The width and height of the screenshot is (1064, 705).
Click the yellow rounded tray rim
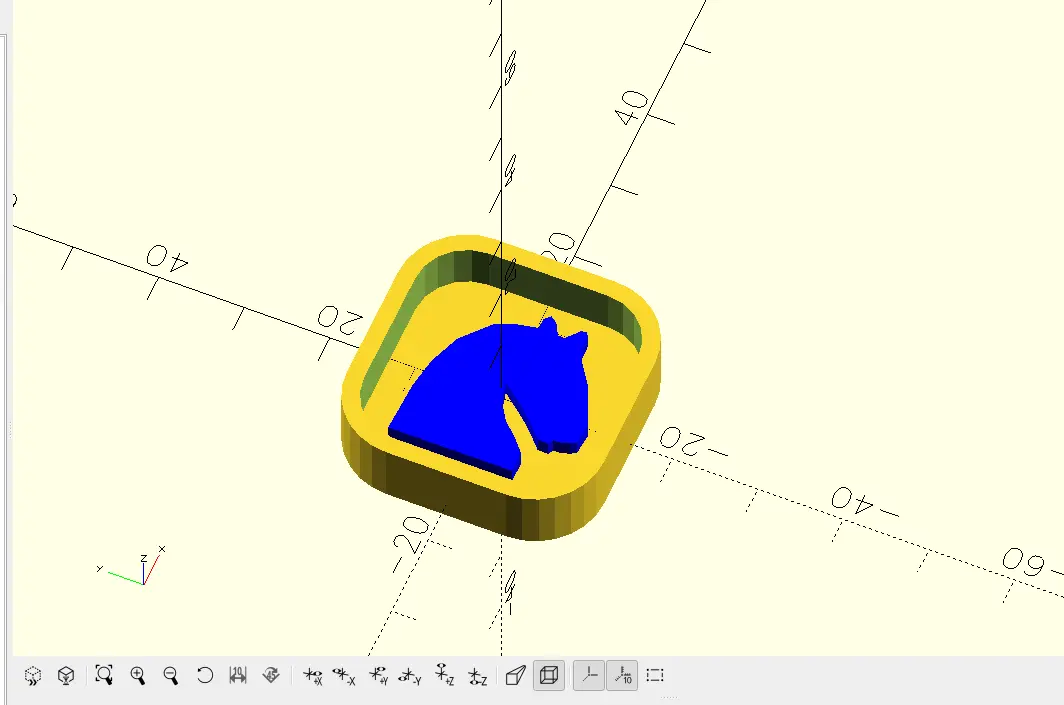coord(502,387)
